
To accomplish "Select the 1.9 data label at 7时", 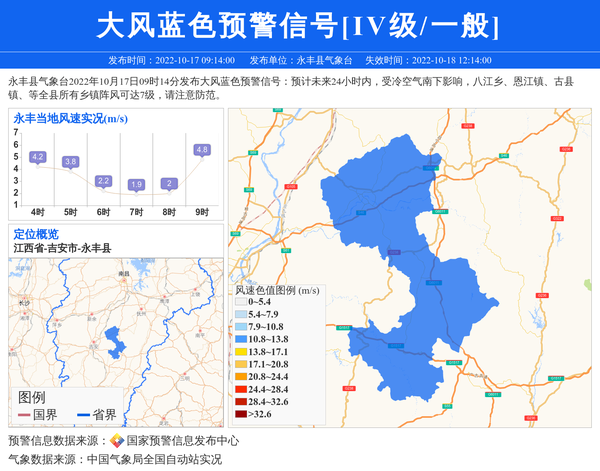I will click(x=136, y=185).
